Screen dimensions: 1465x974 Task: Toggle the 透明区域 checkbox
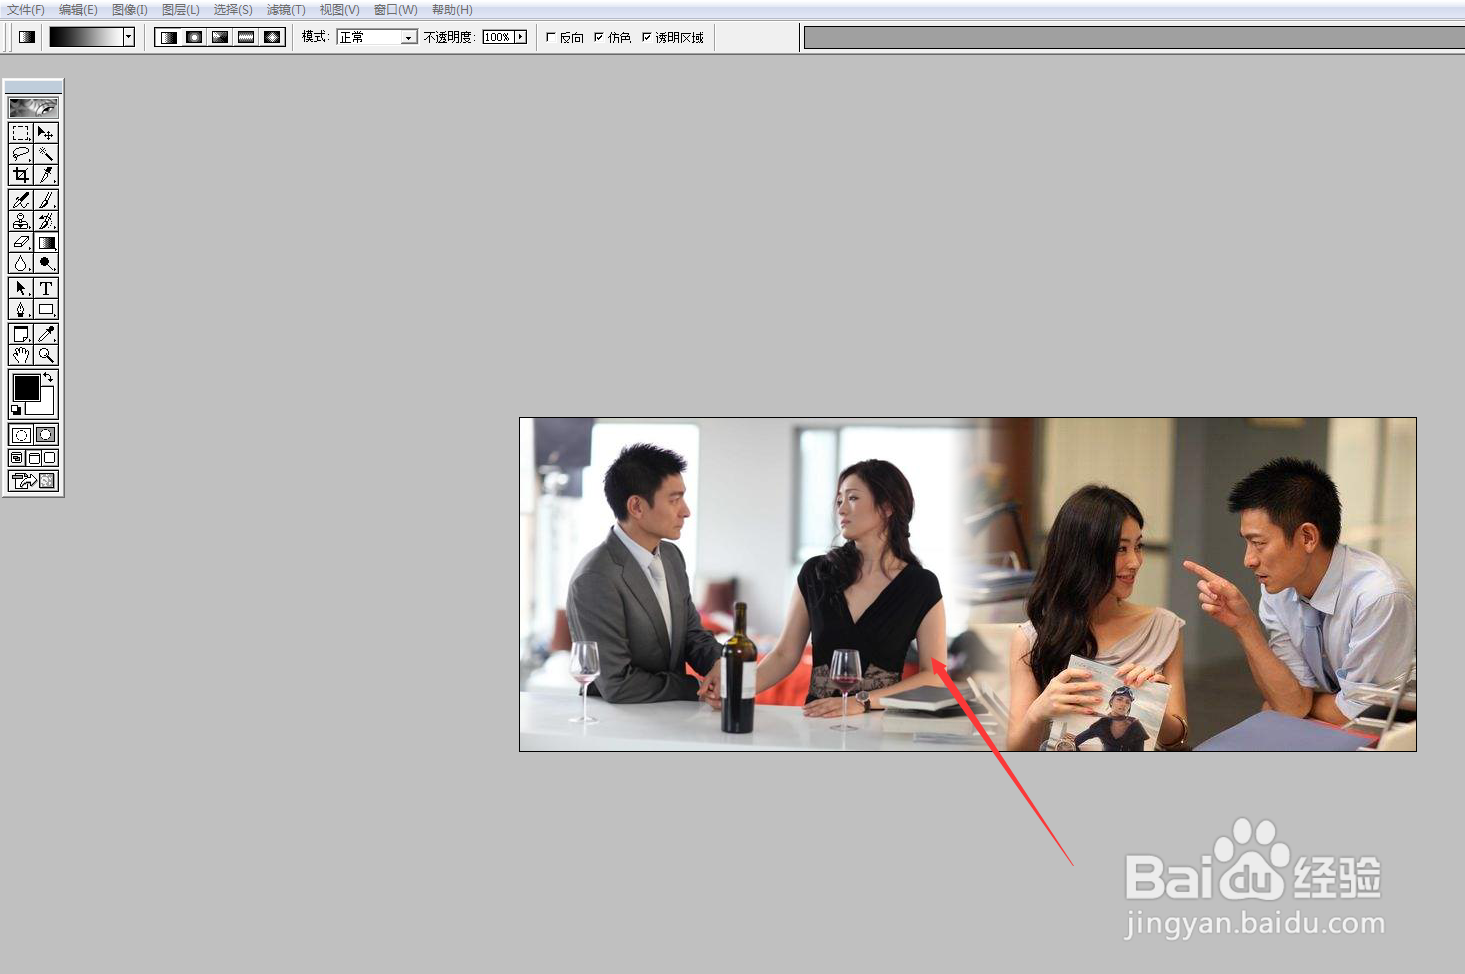click(x=646, y=37)
